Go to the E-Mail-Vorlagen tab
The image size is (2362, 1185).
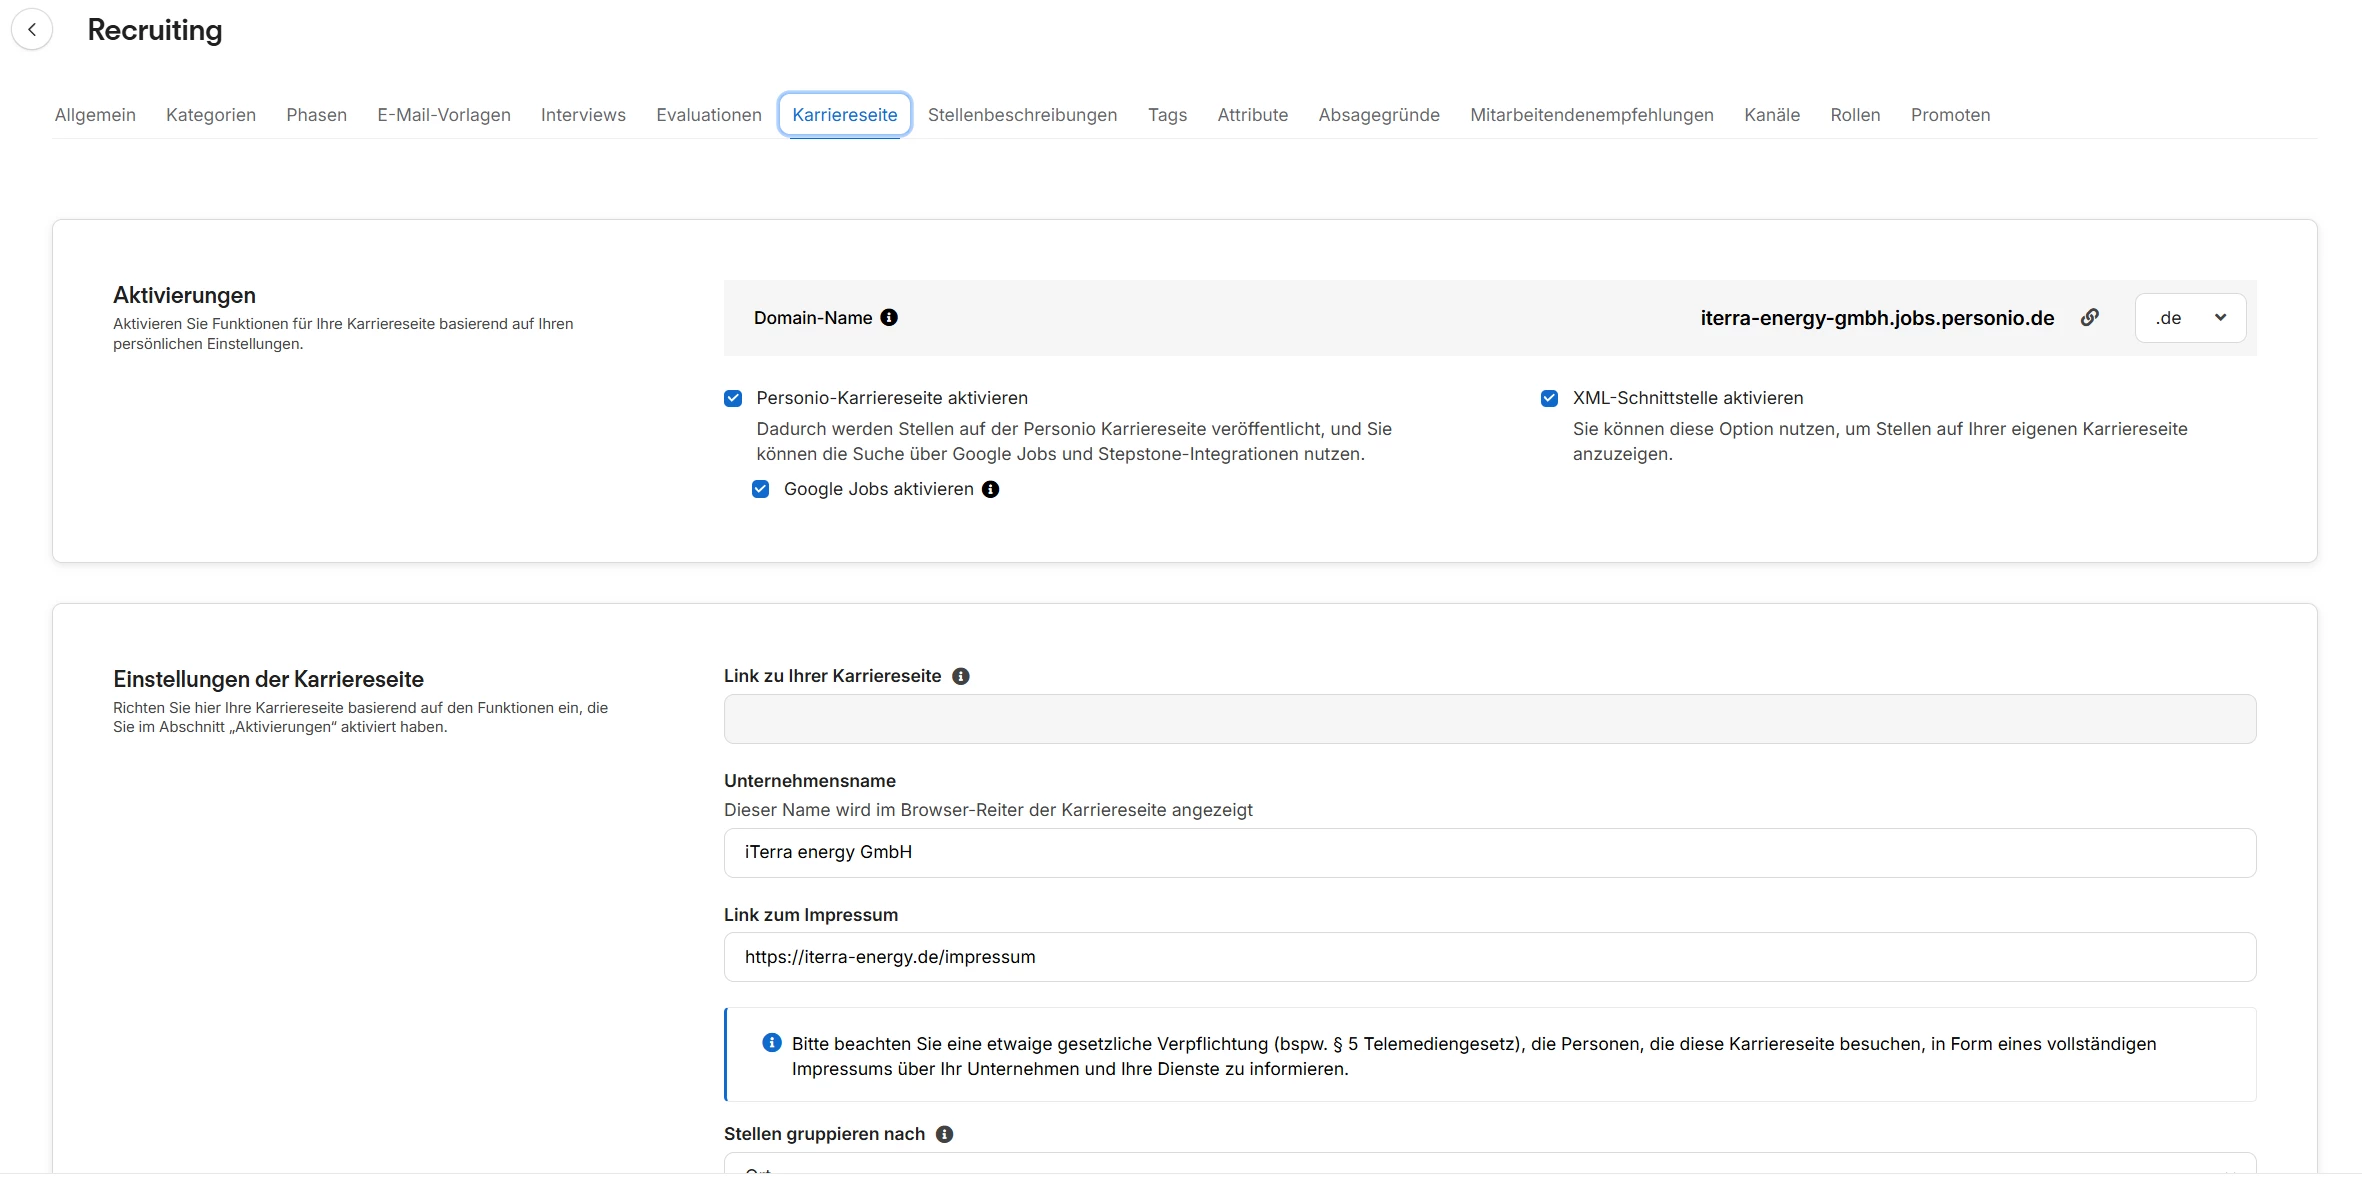(x=443, y=115)
